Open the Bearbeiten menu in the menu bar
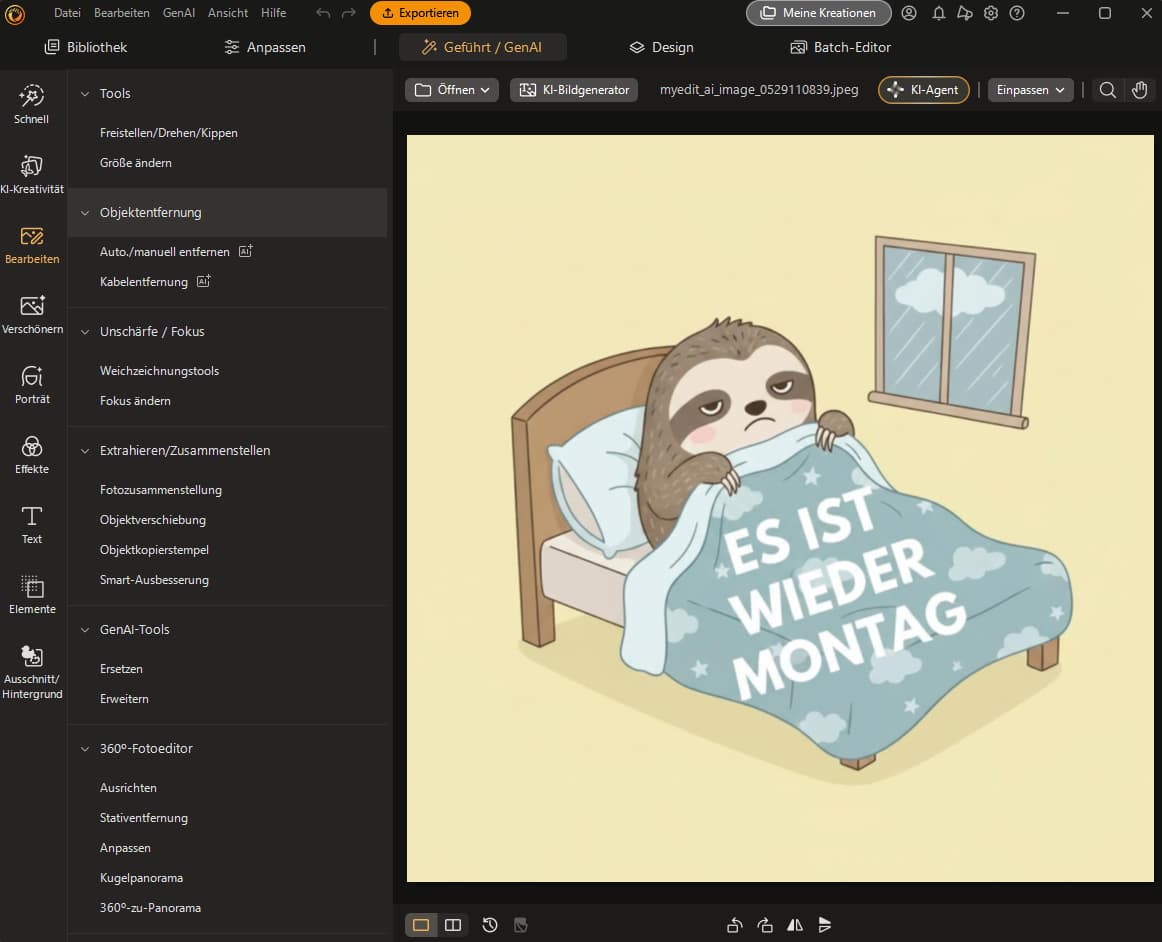This screenshot has height=942, width=1162. 122,13
